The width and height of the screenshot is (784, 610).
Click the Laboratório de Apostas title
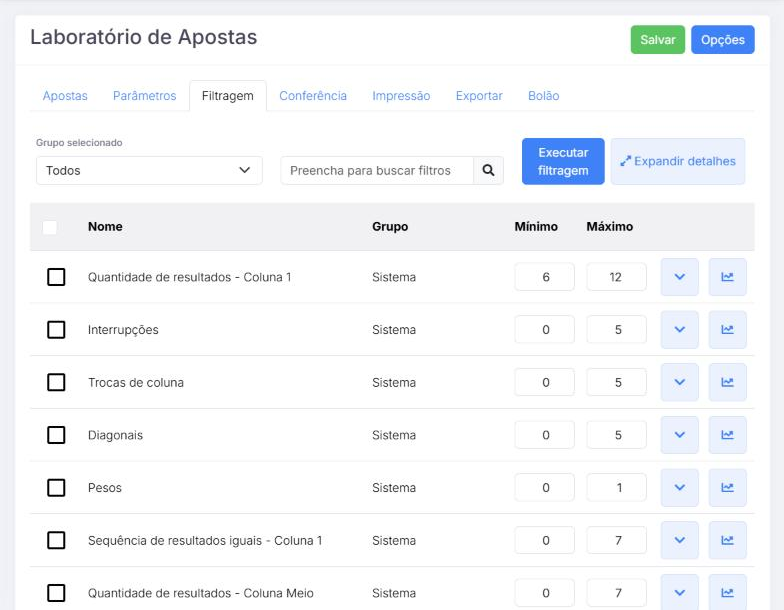click(144, 38)
